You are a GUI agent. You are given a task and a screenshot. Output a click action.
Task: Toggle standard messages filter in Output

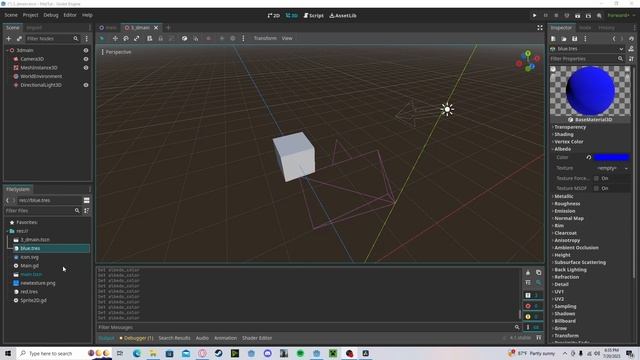(x=533, y=295)
